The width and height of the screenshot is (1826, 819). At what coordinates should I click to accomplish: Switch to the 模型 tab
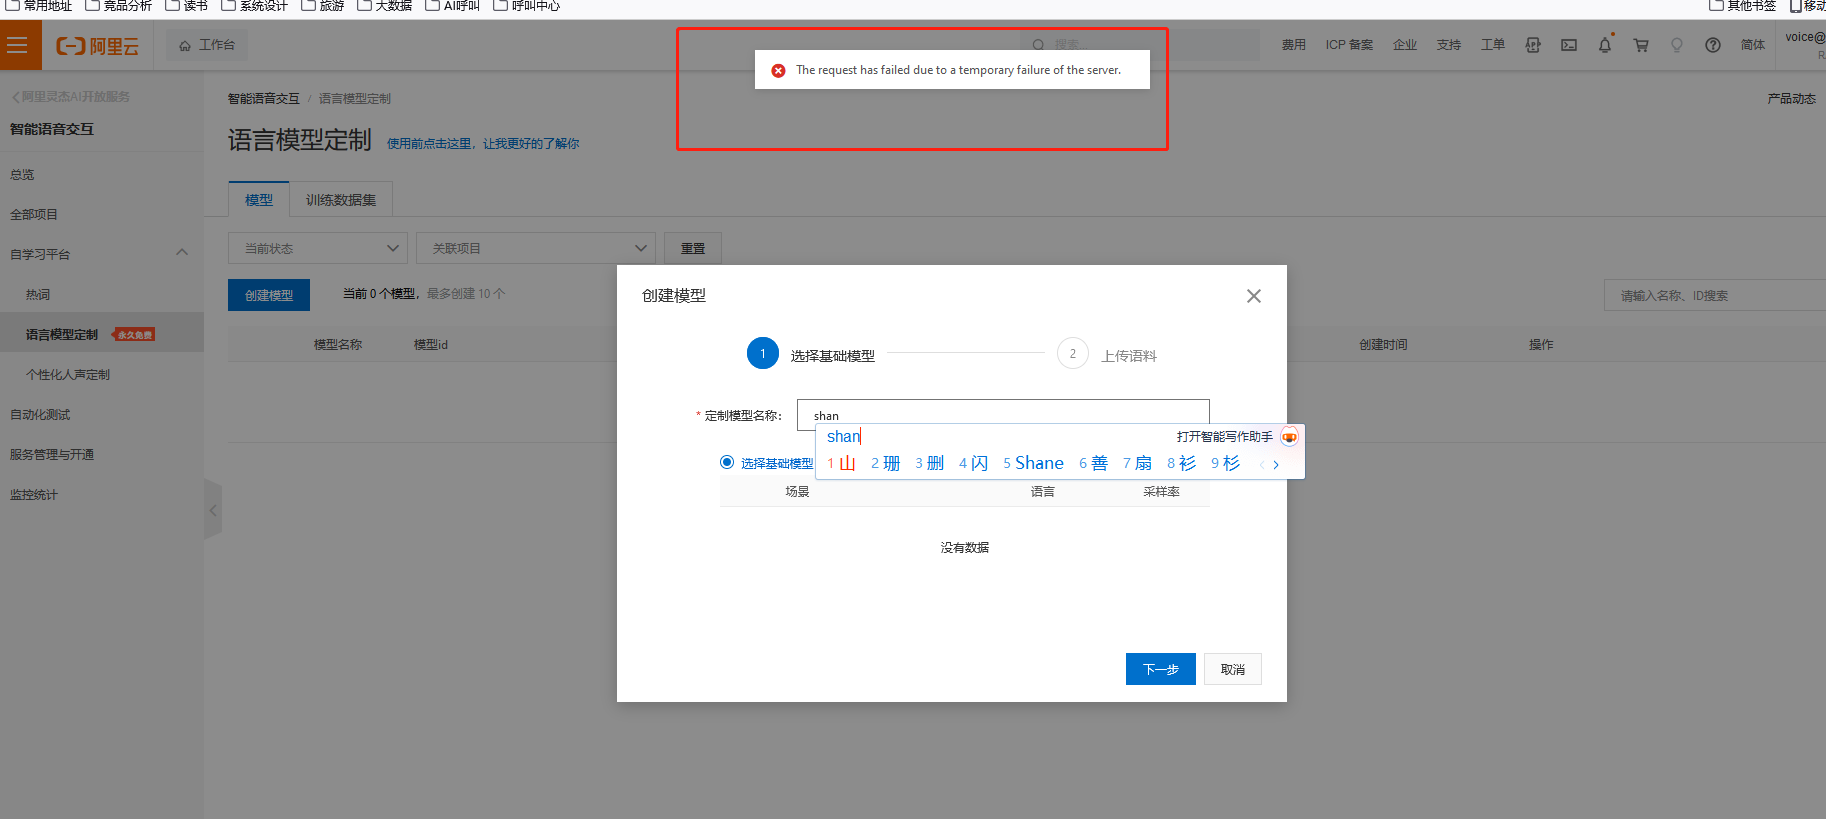pyautogui.click(x=259, y=200)
